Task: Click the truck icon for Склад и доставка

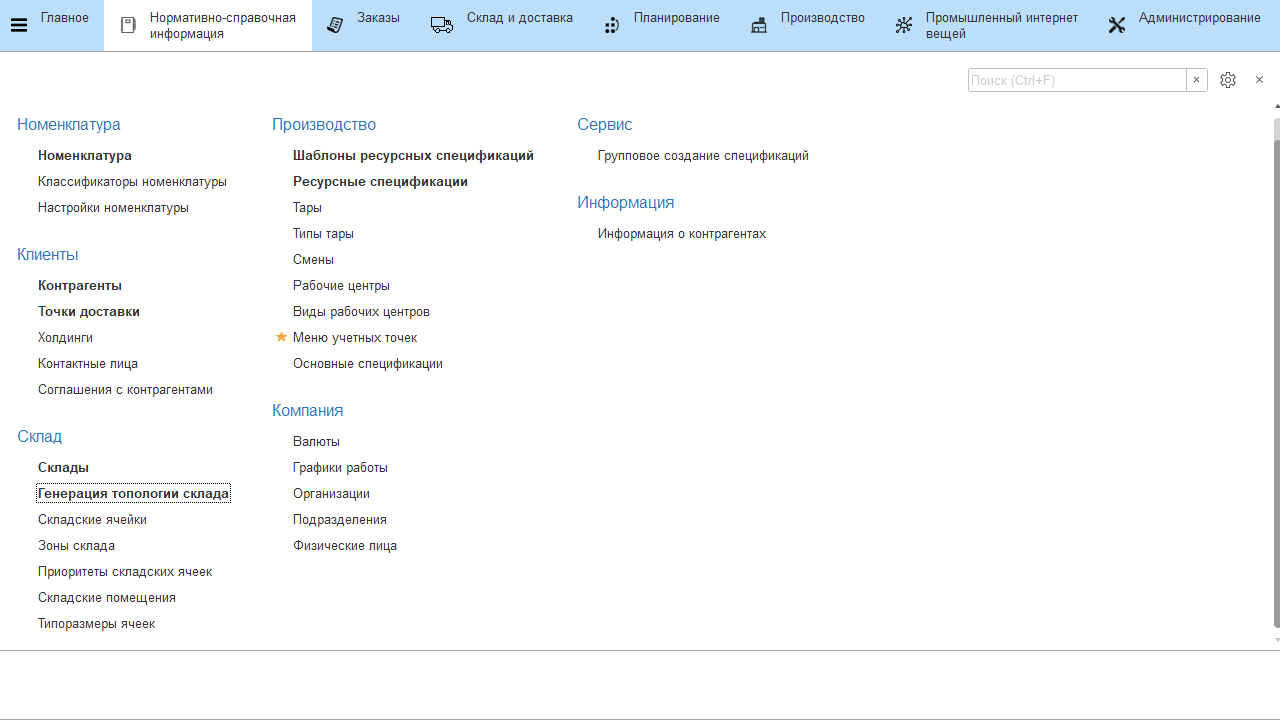Action: click(x=442, y=25)
